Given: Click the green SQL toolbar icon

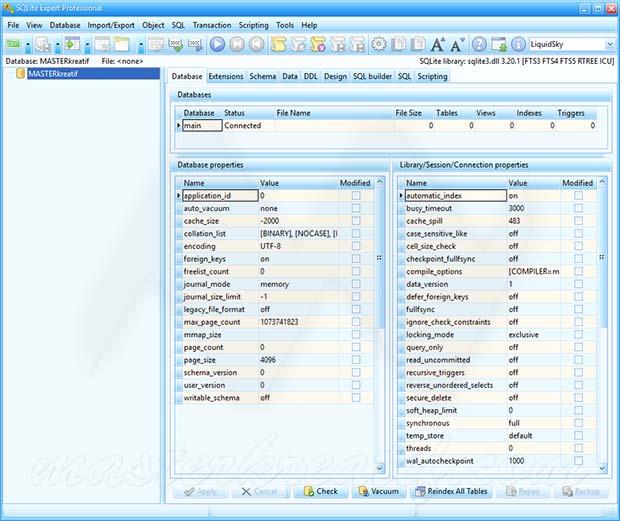Looking at the screenshot, I should pos(13,44).
